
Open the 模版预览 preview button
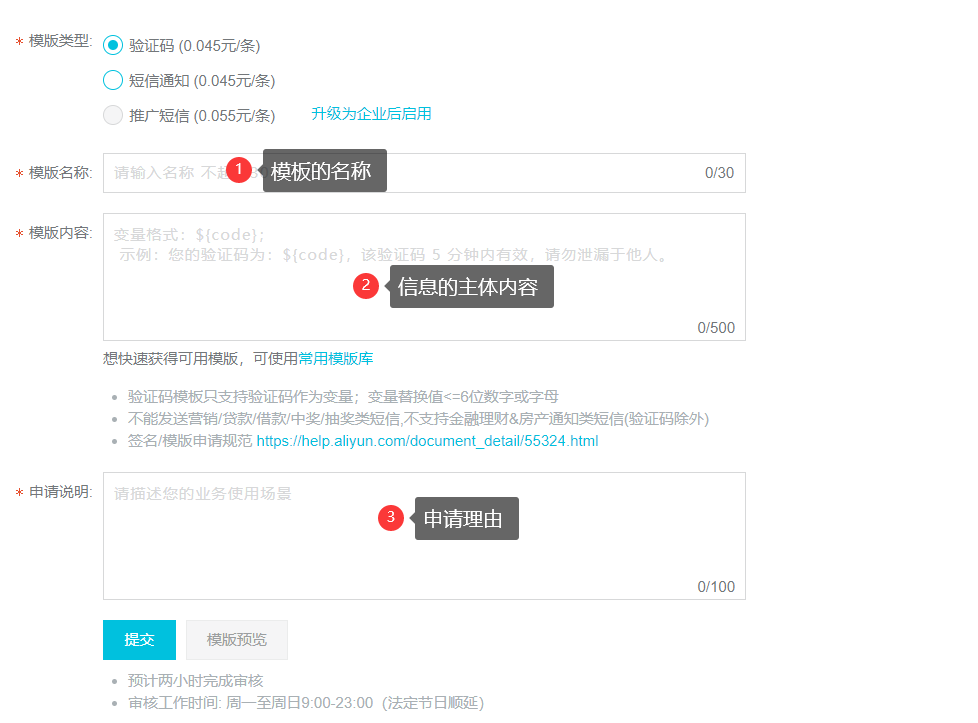[236, 639]
